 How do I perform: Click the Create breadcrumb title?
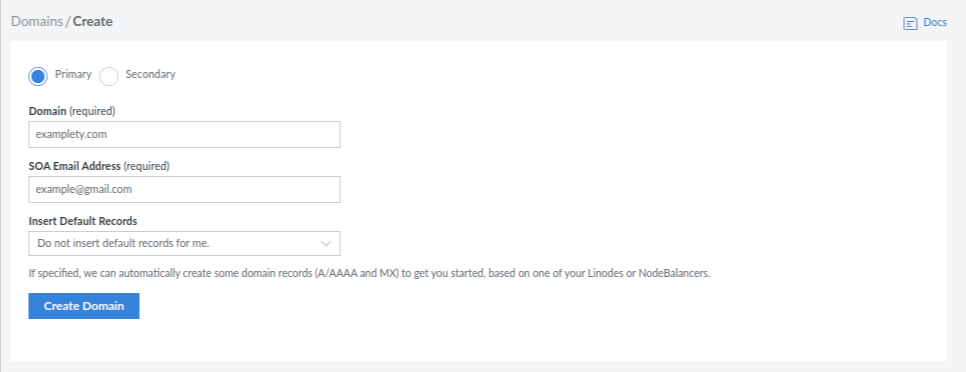tap(93, 22)
